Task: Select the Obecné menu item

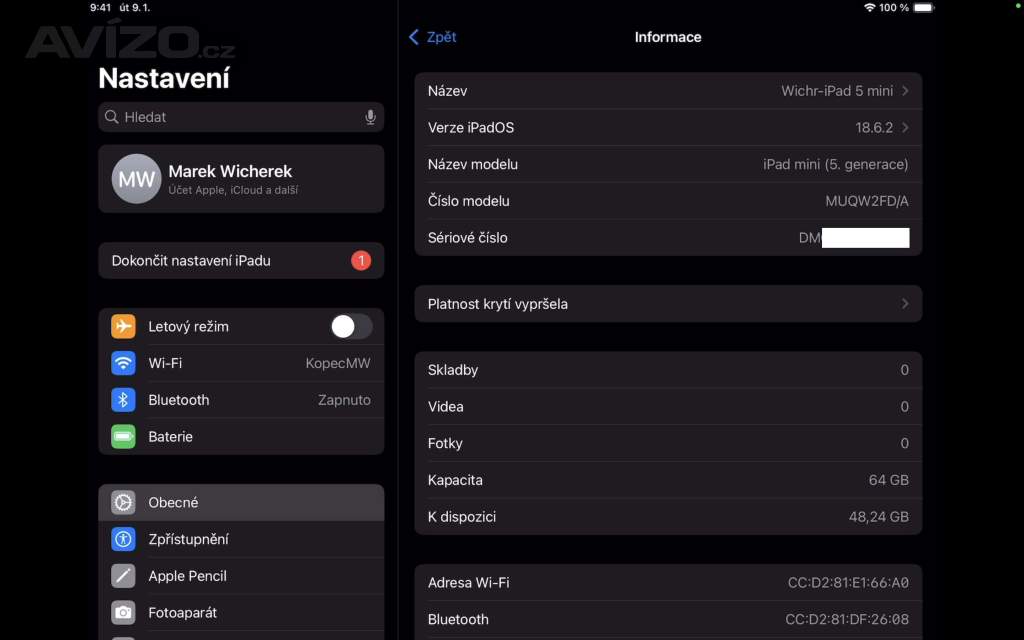Action: (x=241, y=502)
